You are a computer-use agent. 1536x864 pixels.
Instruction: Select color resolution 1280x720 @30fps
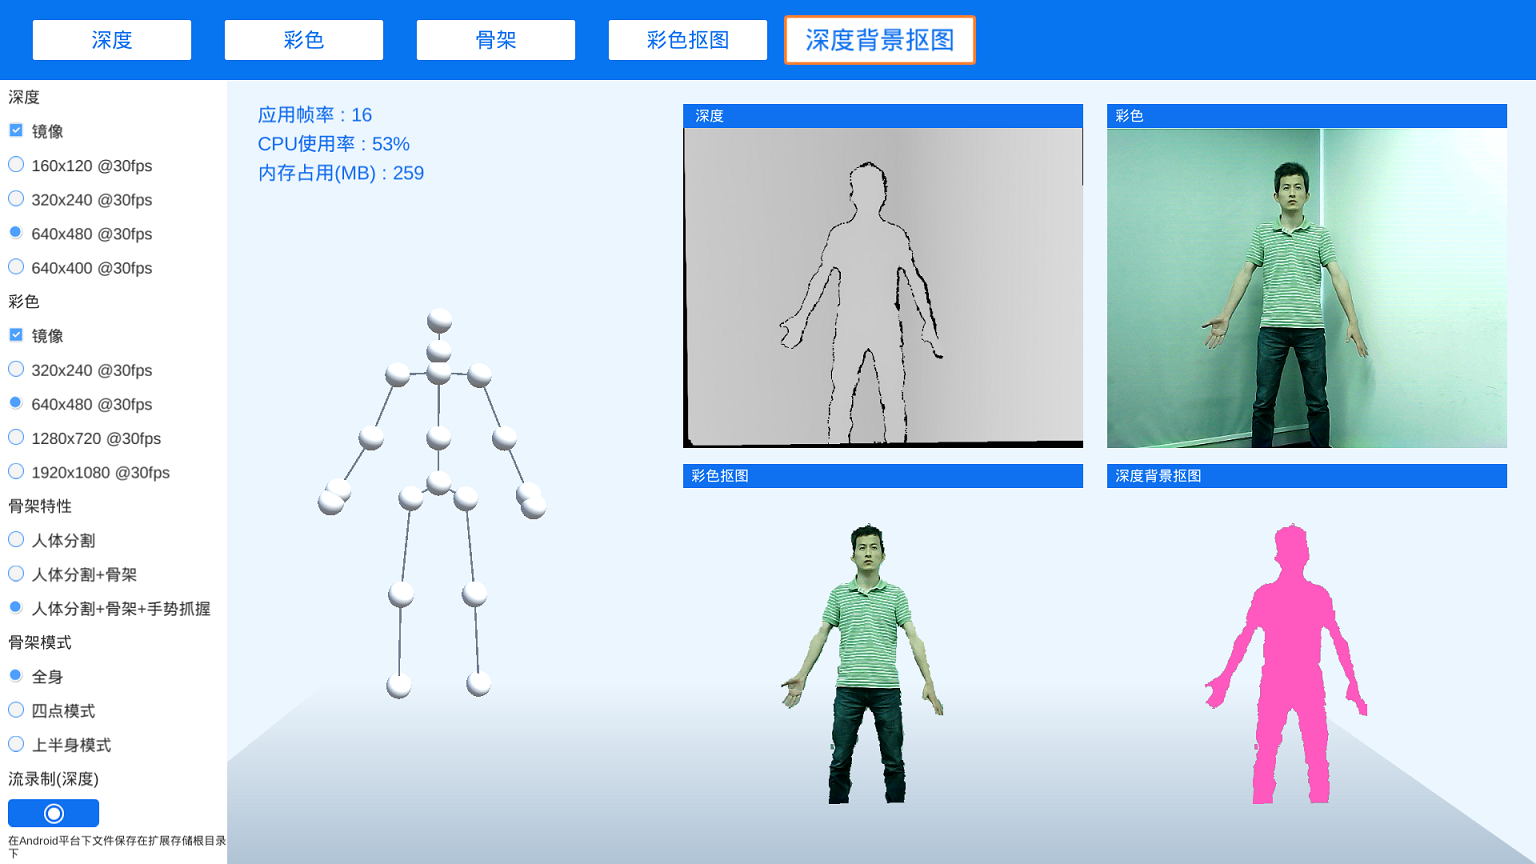pos(16,437)
